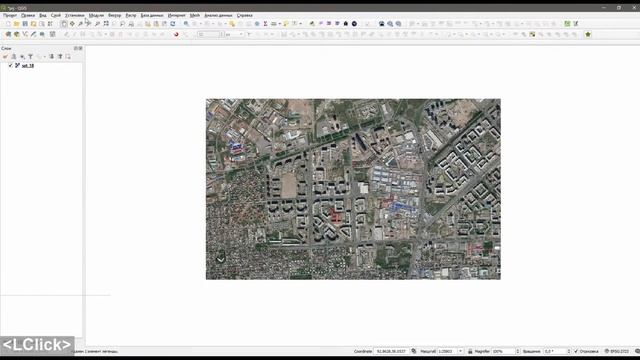The width and height of the screenshot is (640, 360).
Task: Open Layer Styling panel from Layers toolbar
Action: 5,57
